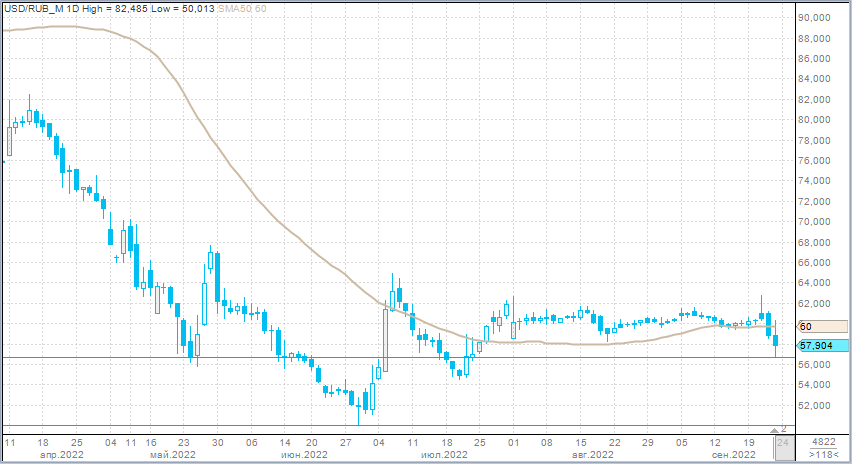The image size is (852, 464).
Task: Select the highlighted 24 date box
Action: (783, 442)
